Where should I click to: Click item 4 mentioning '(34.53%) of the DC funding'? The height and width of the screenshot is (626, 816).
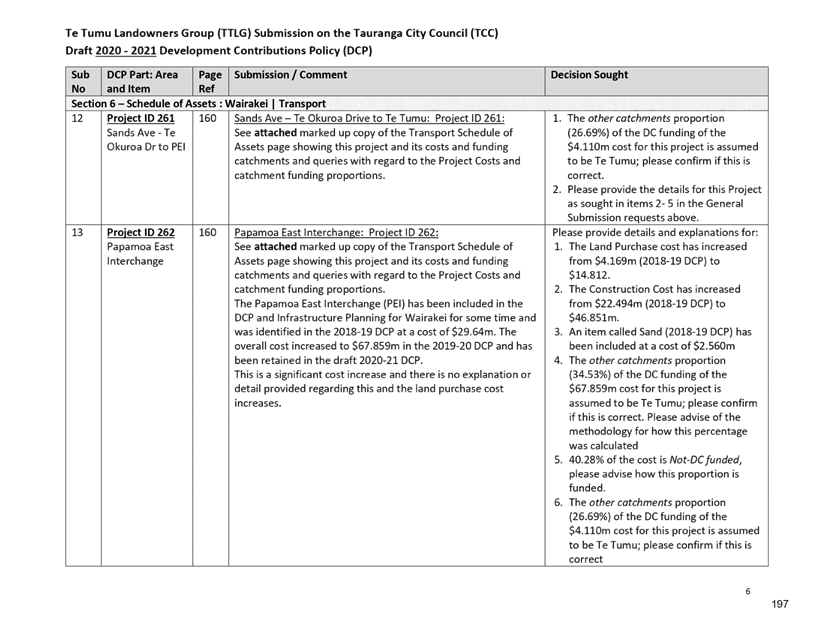657,403
